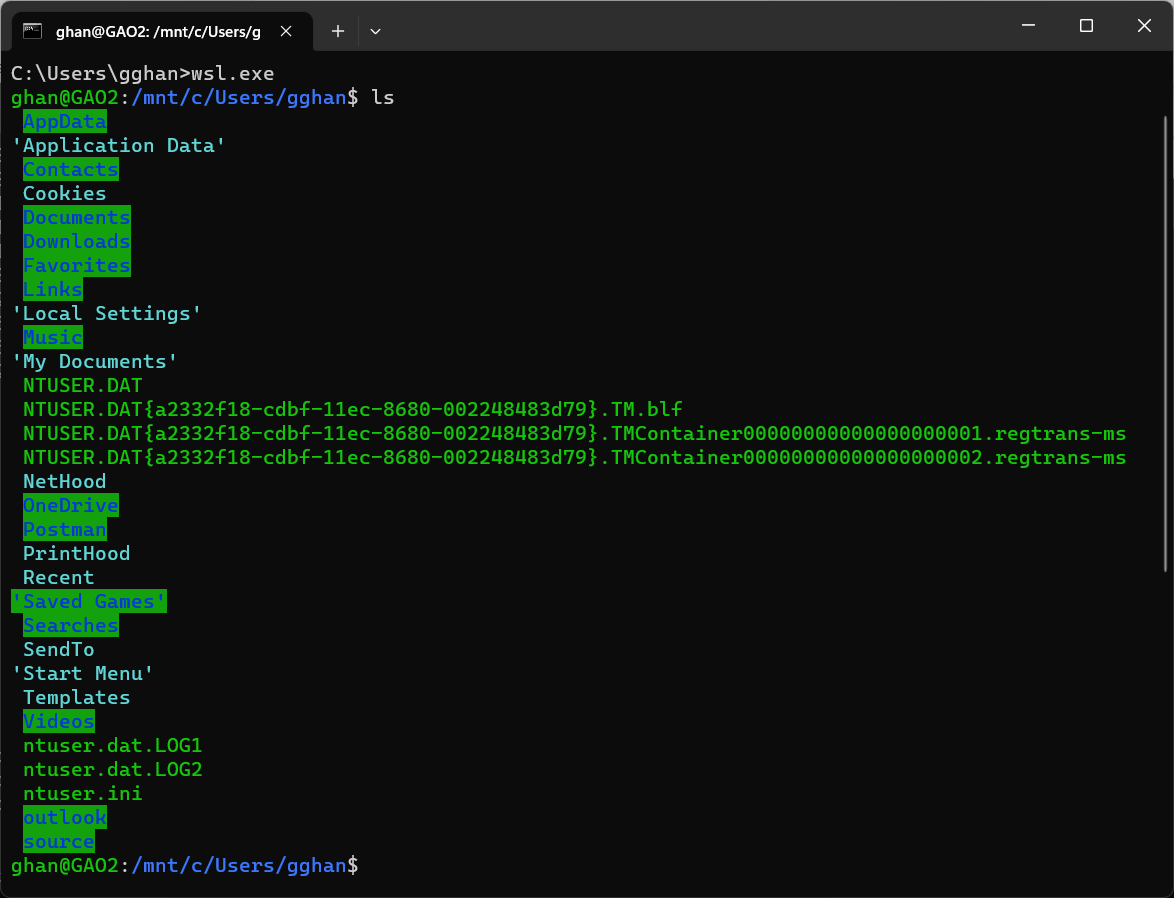Select the ls command text
Viewport: 1174px width, 898px height.
pos(385,97)
